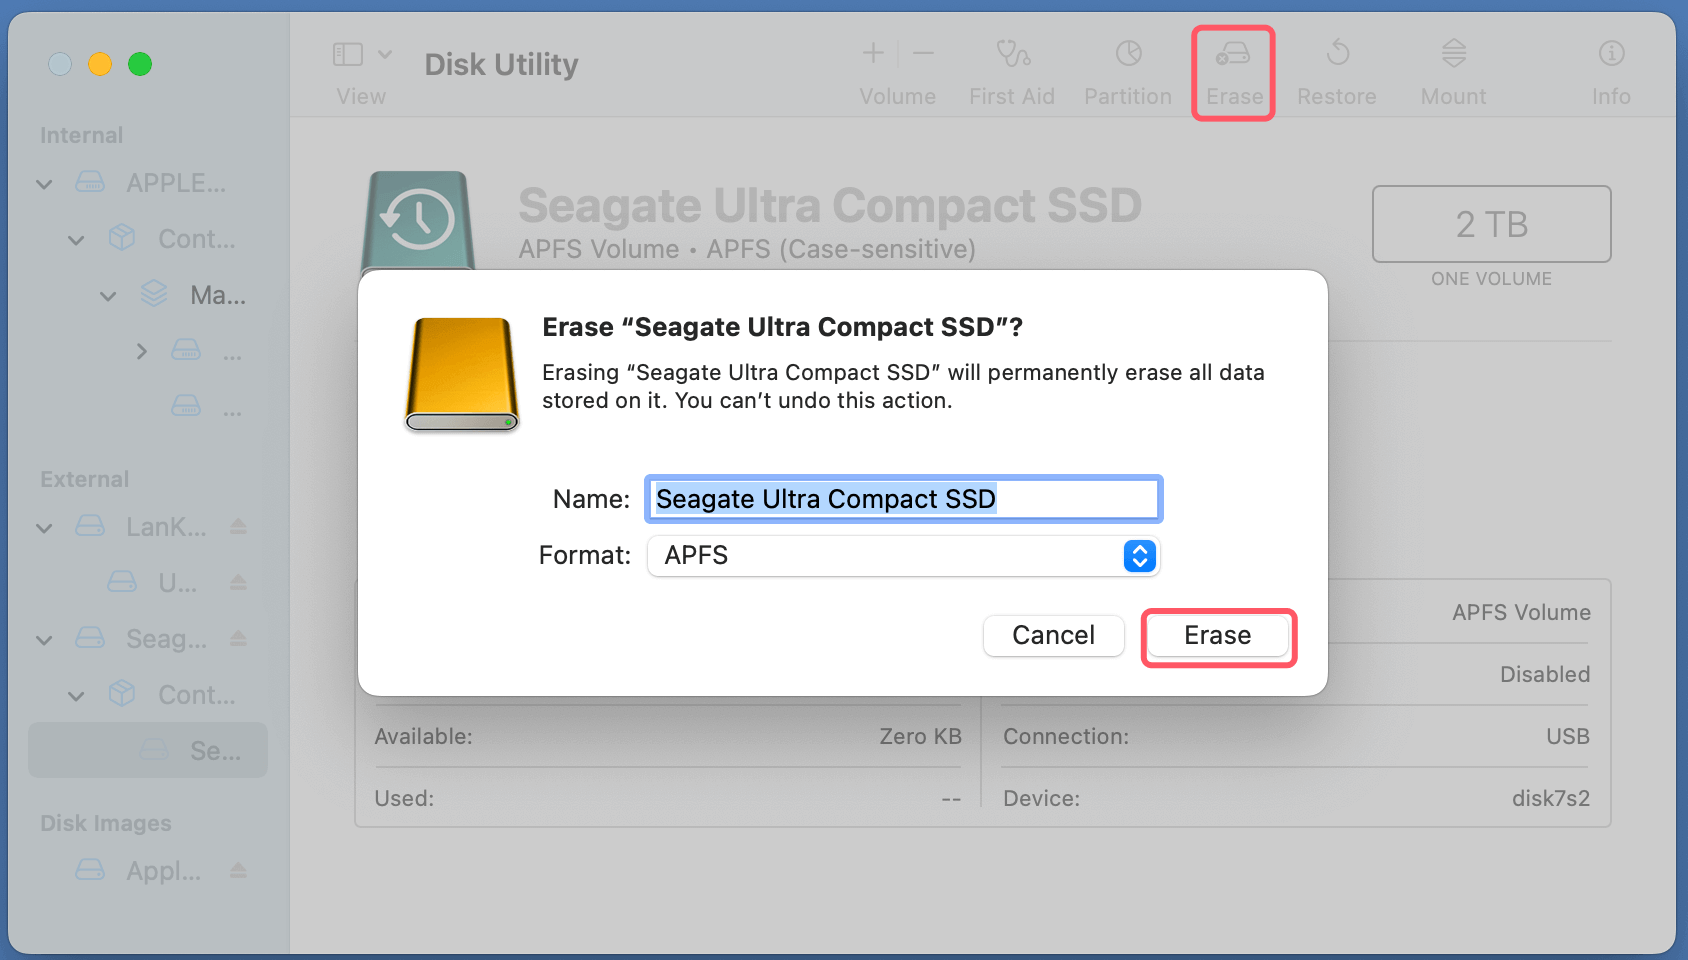Viewport: 1688px width, 960px height.
Task: Mount the selected disk
Action: [x=1452, y=65]
